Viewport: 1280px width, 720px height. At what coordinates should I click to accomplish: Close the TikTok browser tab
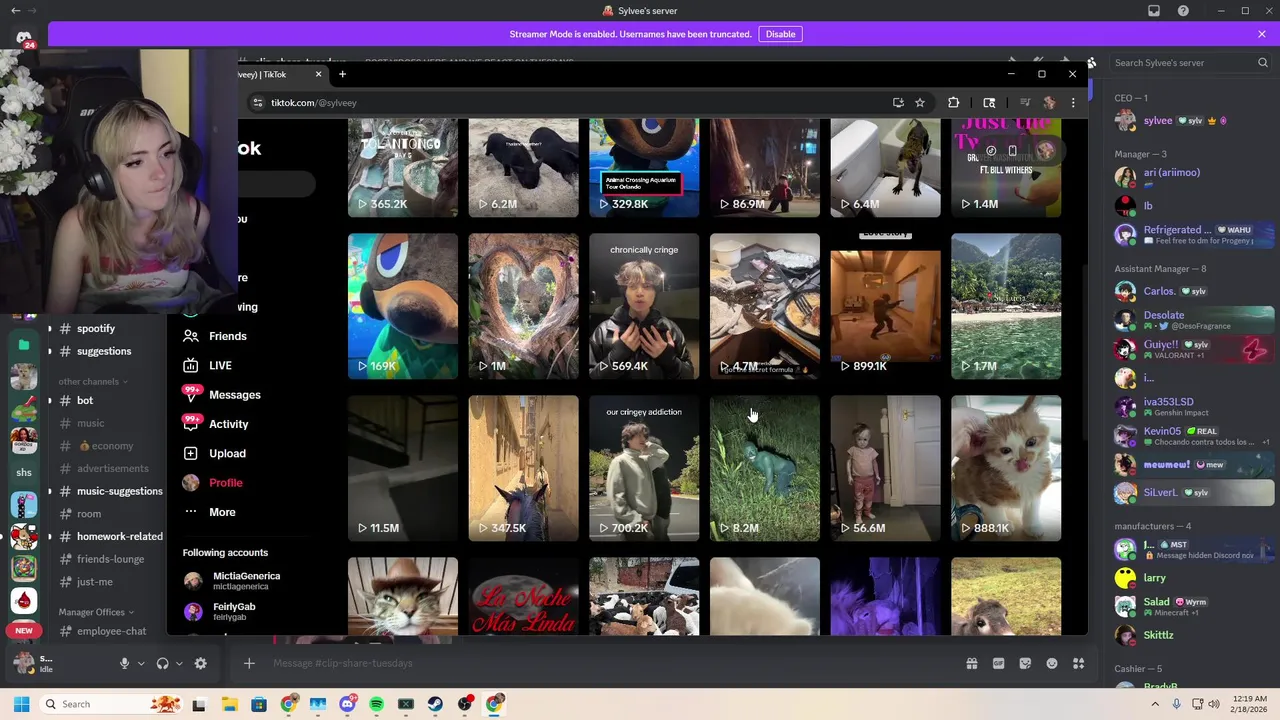318,75
